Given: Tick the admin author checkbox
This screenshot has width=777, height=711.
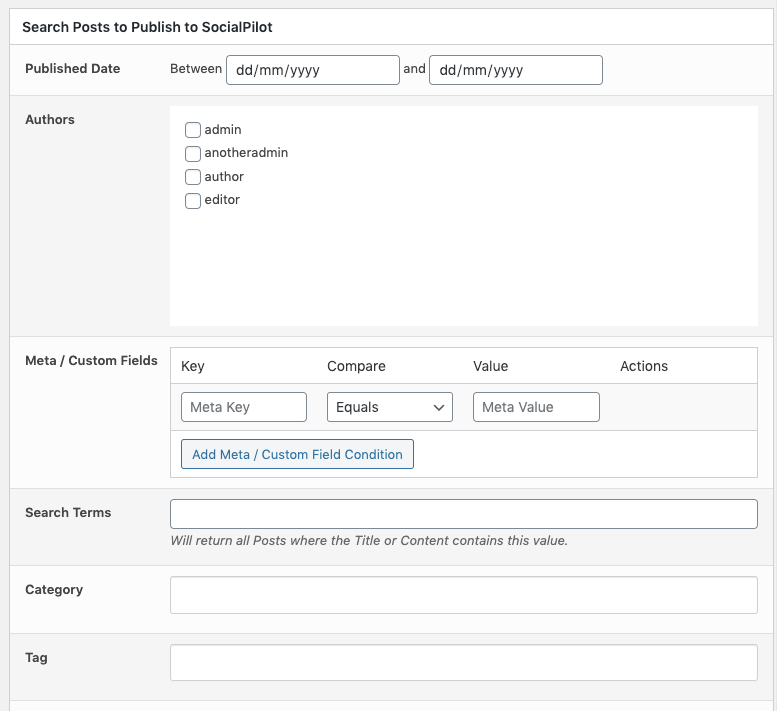Looking at the screenshot, I should 193,130.
